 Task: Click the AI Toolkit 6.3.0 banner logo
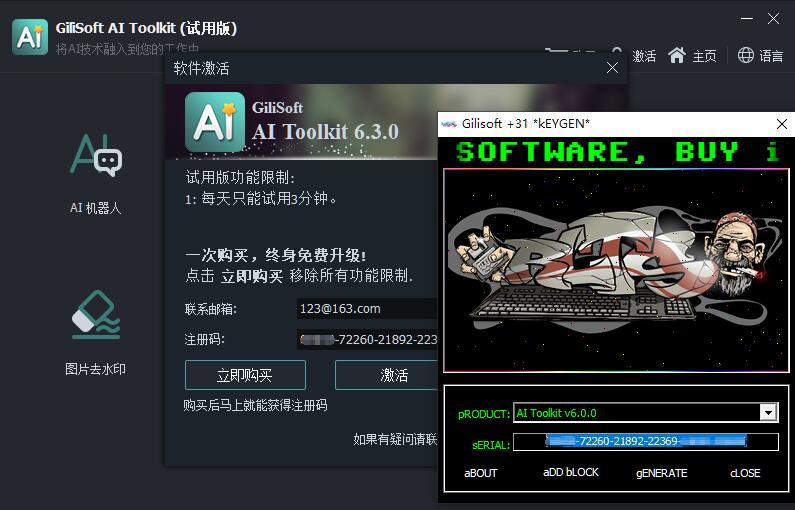pyautogui.click(x=215, y=122)
